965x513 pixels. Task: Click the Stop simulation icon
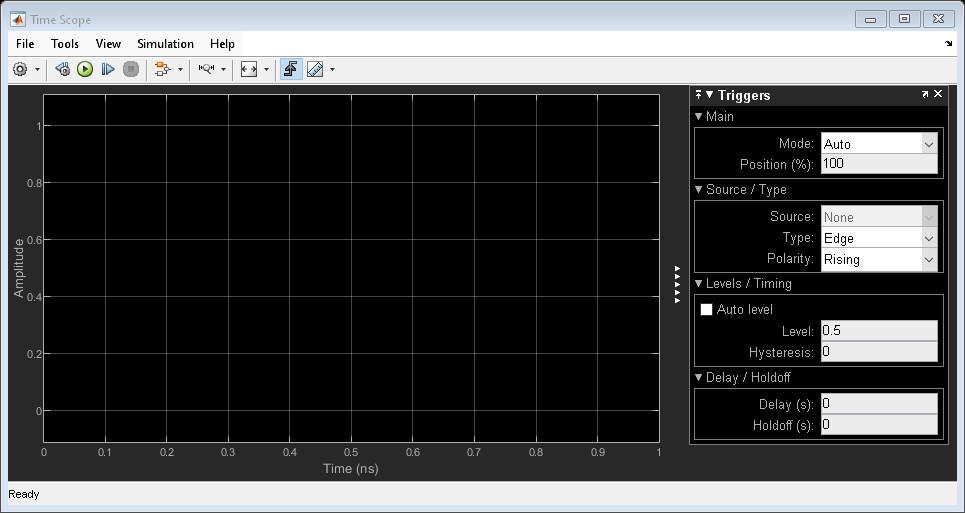tap(130, 69)
